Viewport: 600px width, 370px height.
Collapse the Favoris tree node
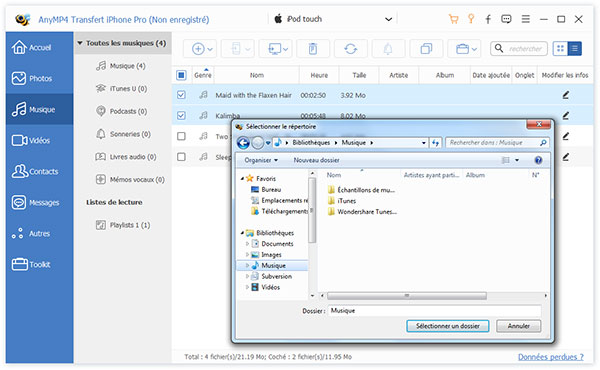[x=242, y=179]
